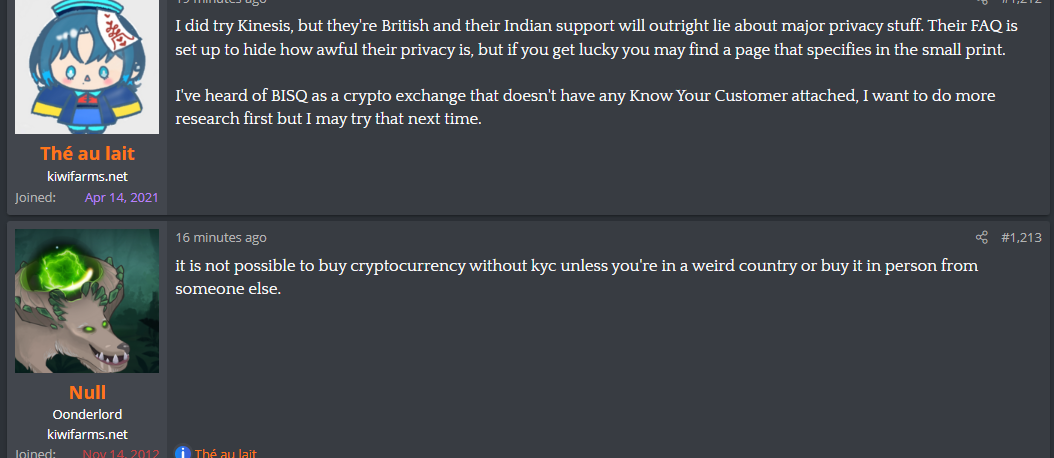This screenshot has width=1054, height=458.
Task: Click the Oonderlord user title under Null
Action: 87,414
